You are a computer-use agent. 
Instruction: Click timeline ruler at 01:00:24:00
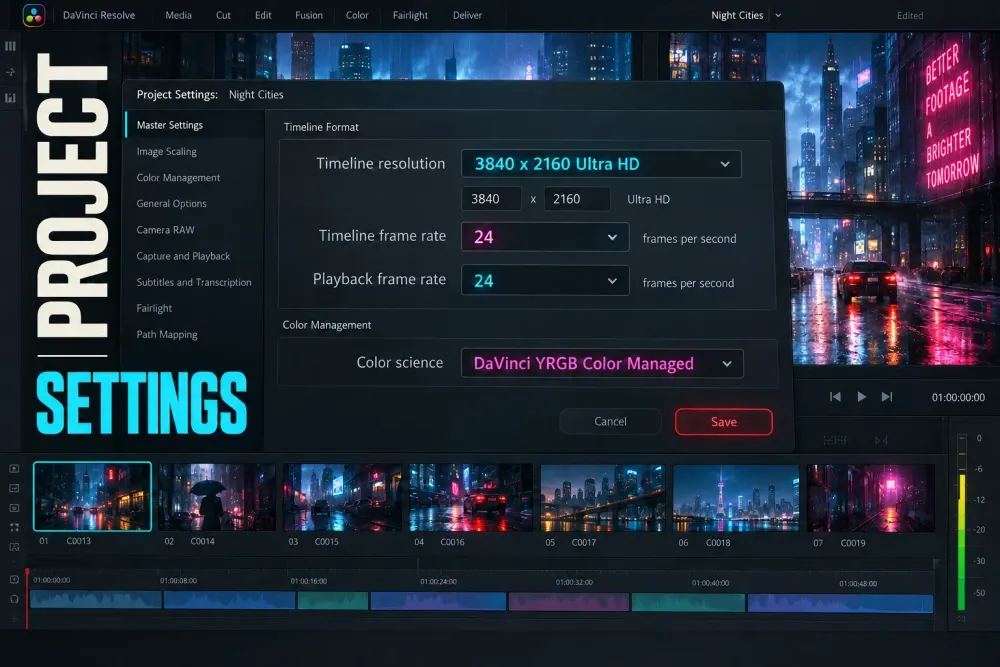(438, 582)
